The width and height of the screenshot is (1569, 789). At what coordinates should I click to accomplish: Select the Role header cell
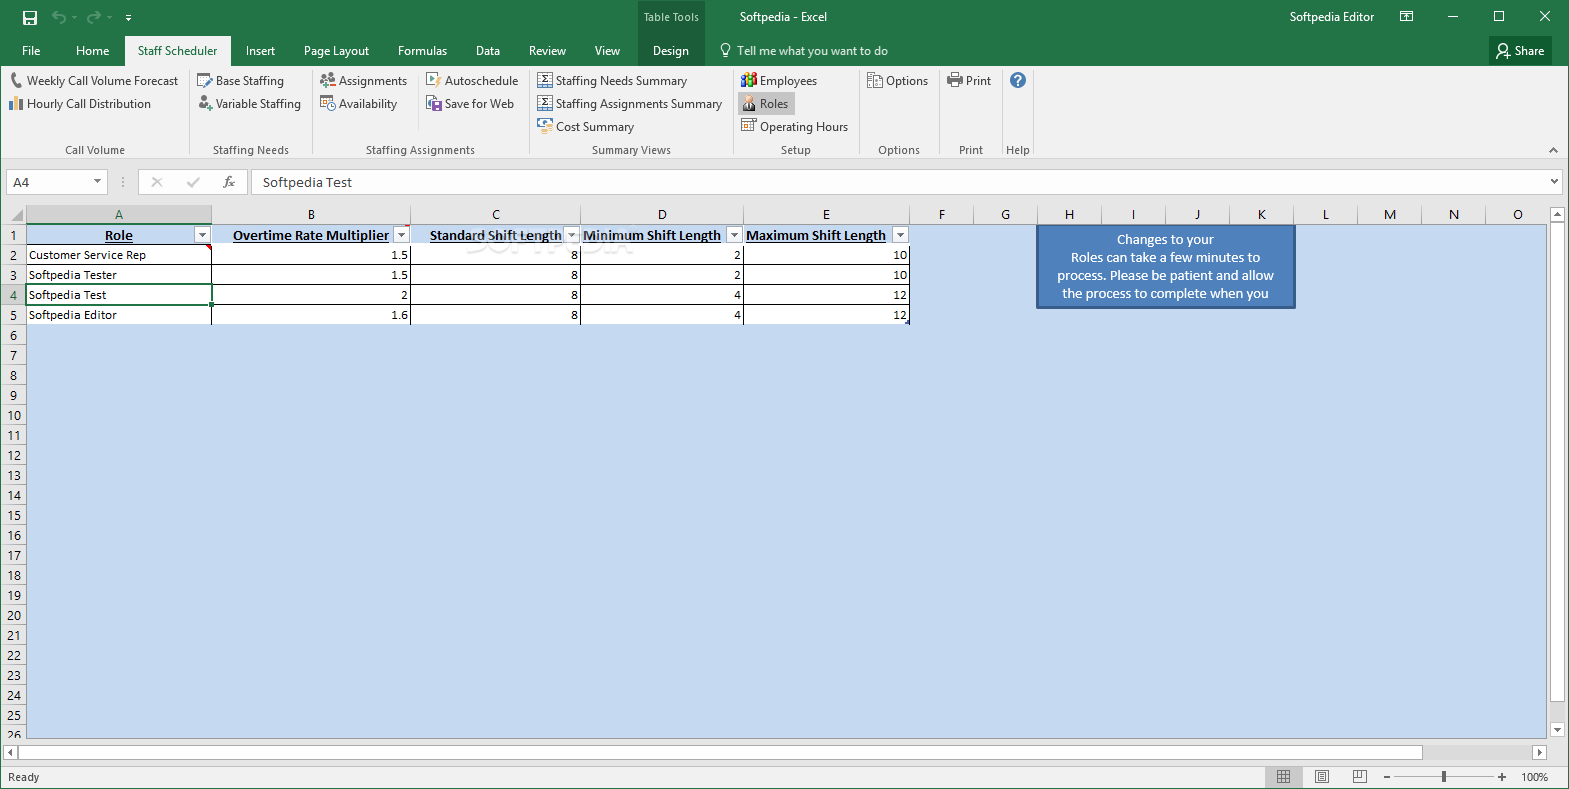119,235
